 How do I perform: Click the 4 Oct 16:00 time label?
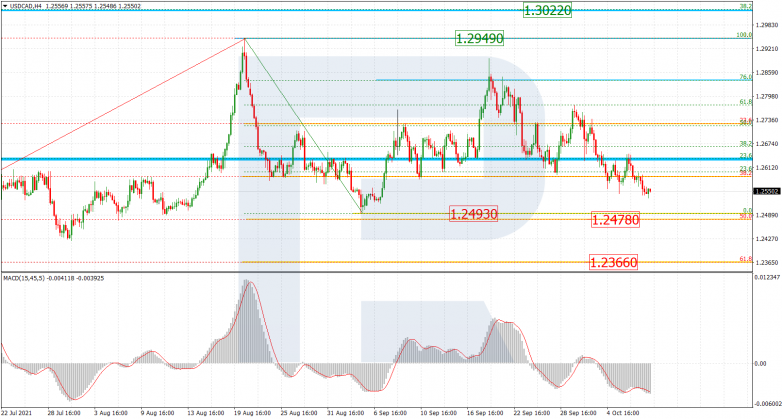coord(623,414)
